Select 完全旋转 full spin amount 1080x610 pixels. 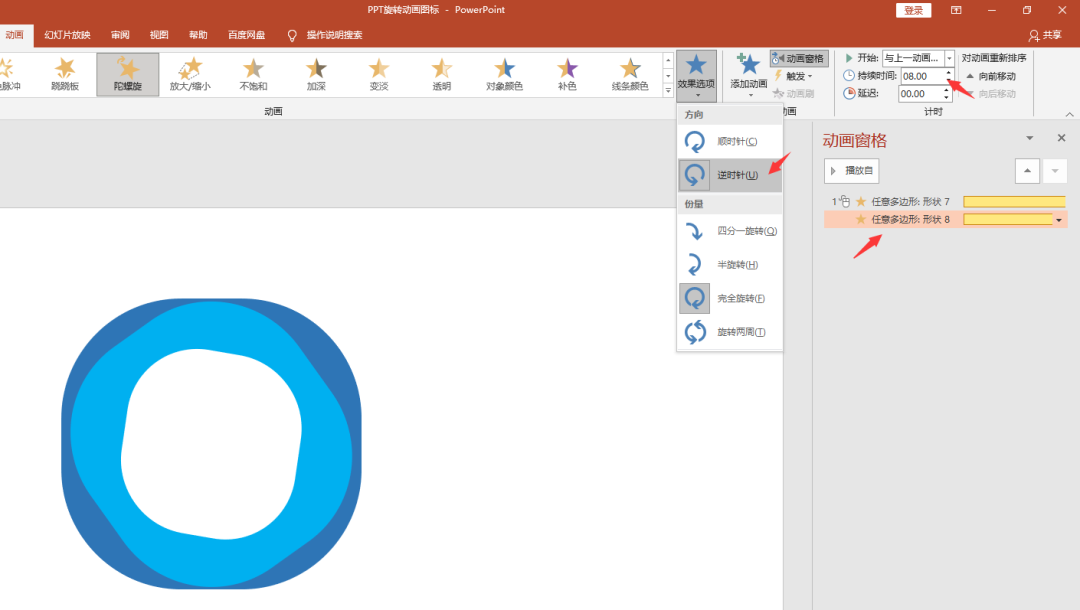click(730, 298)
